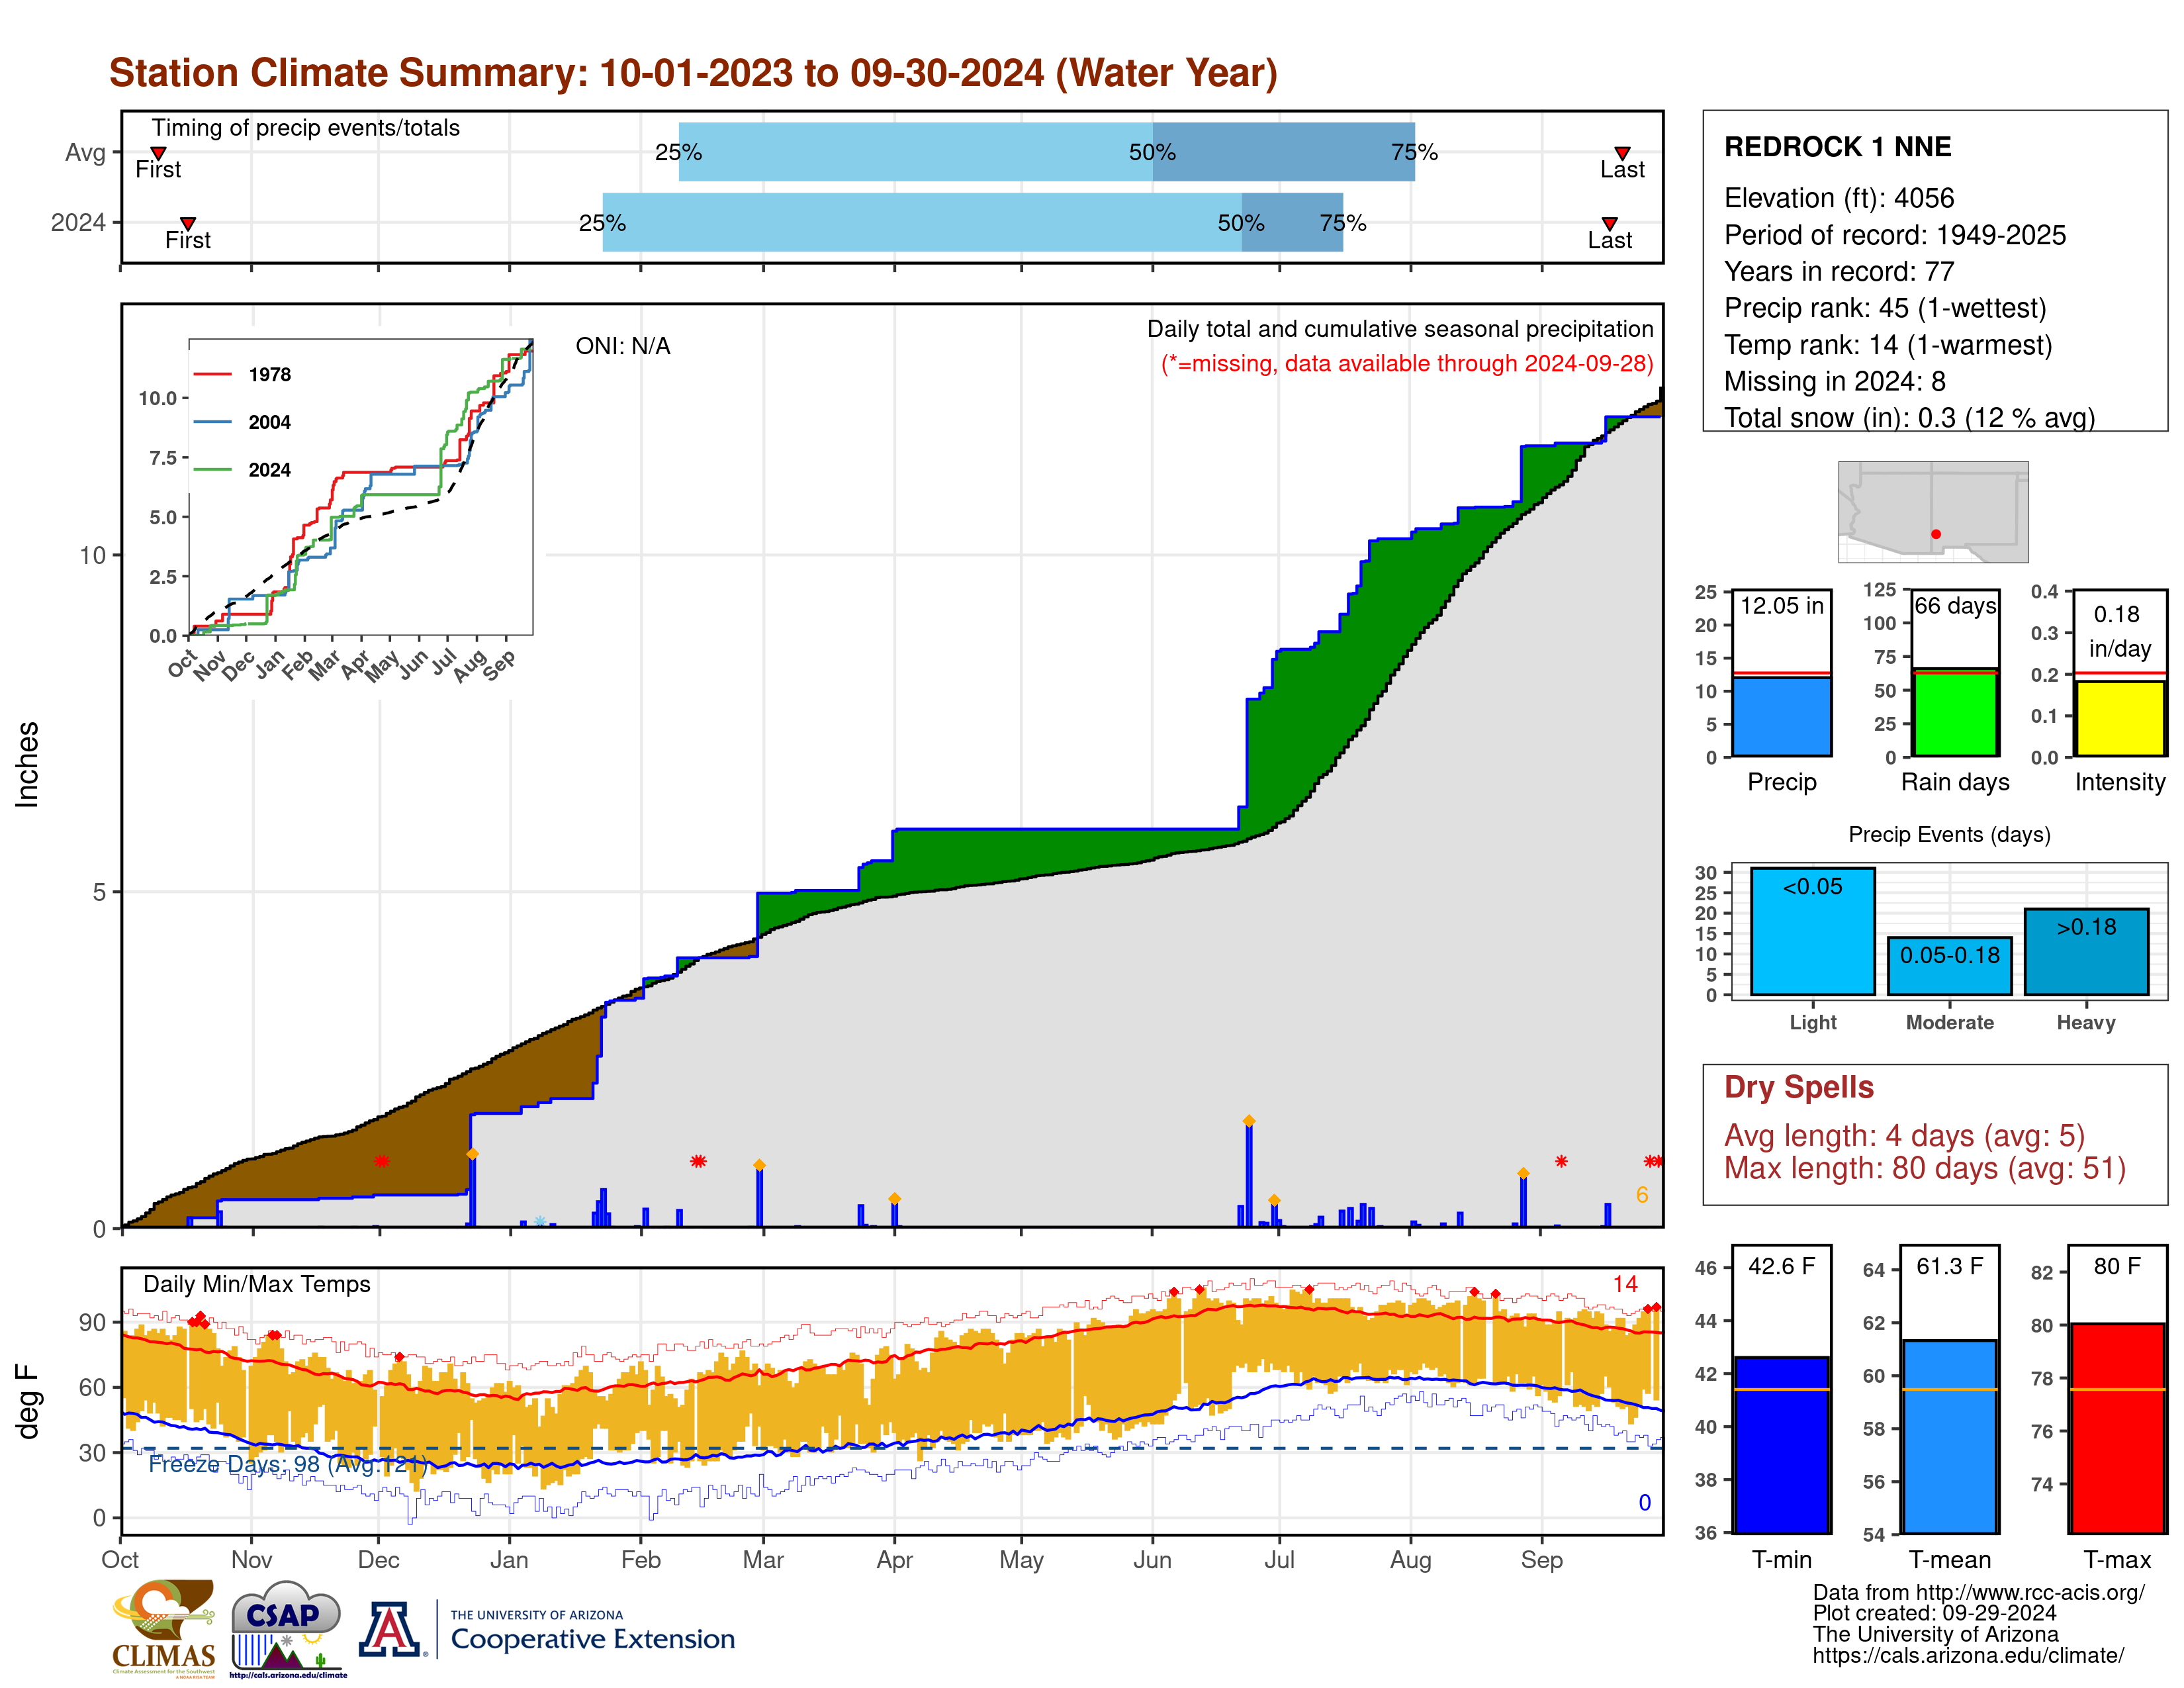Click the Avg 'First' precip marker triangle
2184x1688 pixels.
158,153
